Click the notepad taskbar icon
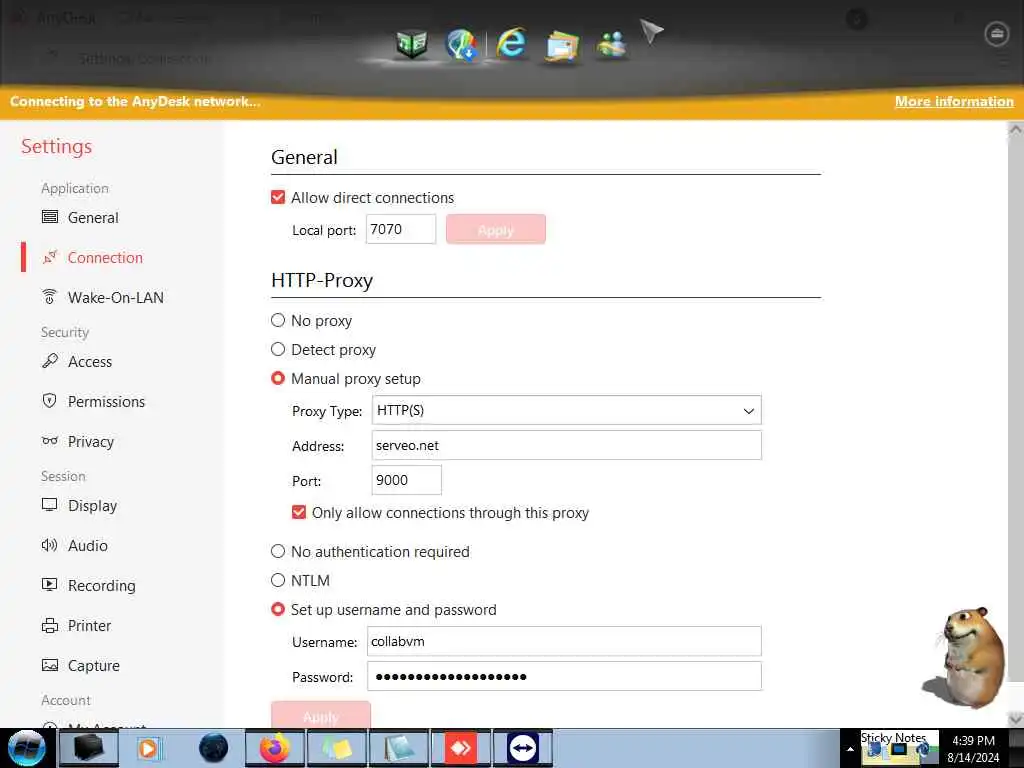This screenshot has height=768, width=1024. pyautogui.click(x=399, y=748)
